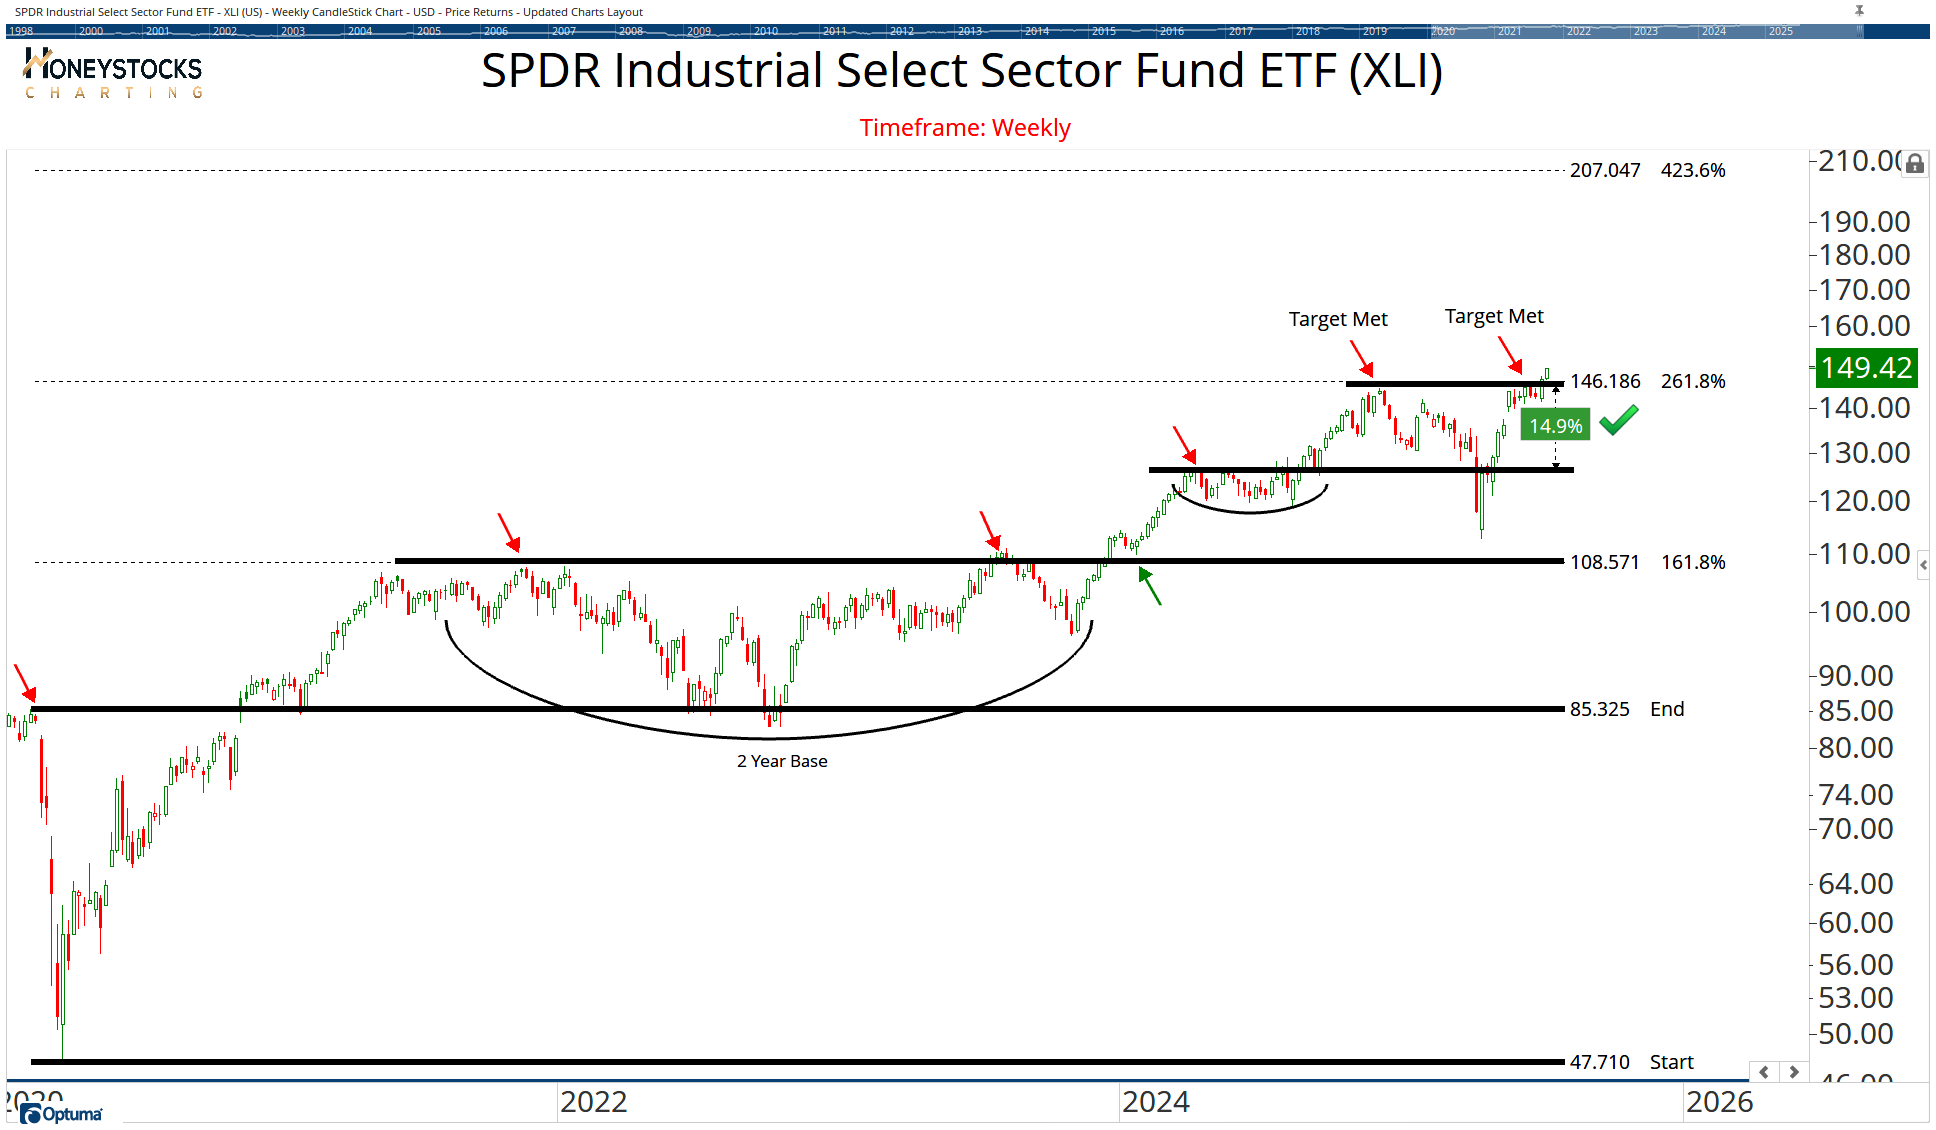Screen dimensions: 1936x1130
Task: Select the 2025 segment on the year navigator
Action: click(1782, 31)
